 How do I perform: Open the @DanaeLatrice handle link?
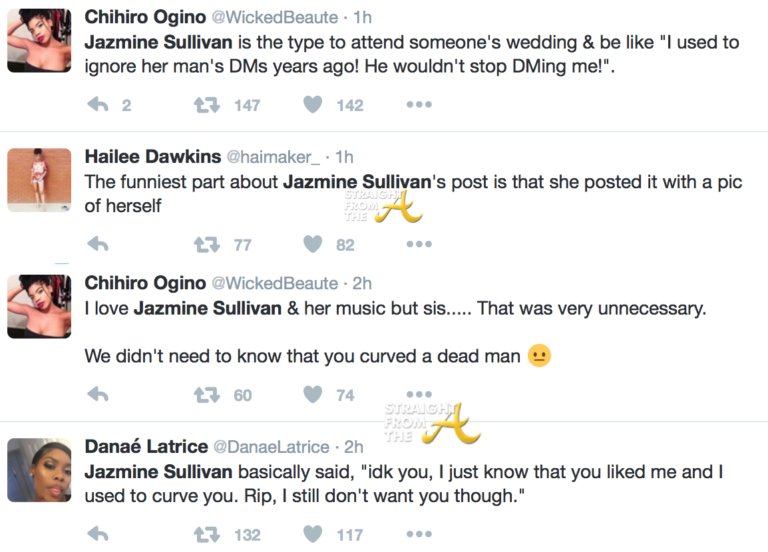click(281, 446)
